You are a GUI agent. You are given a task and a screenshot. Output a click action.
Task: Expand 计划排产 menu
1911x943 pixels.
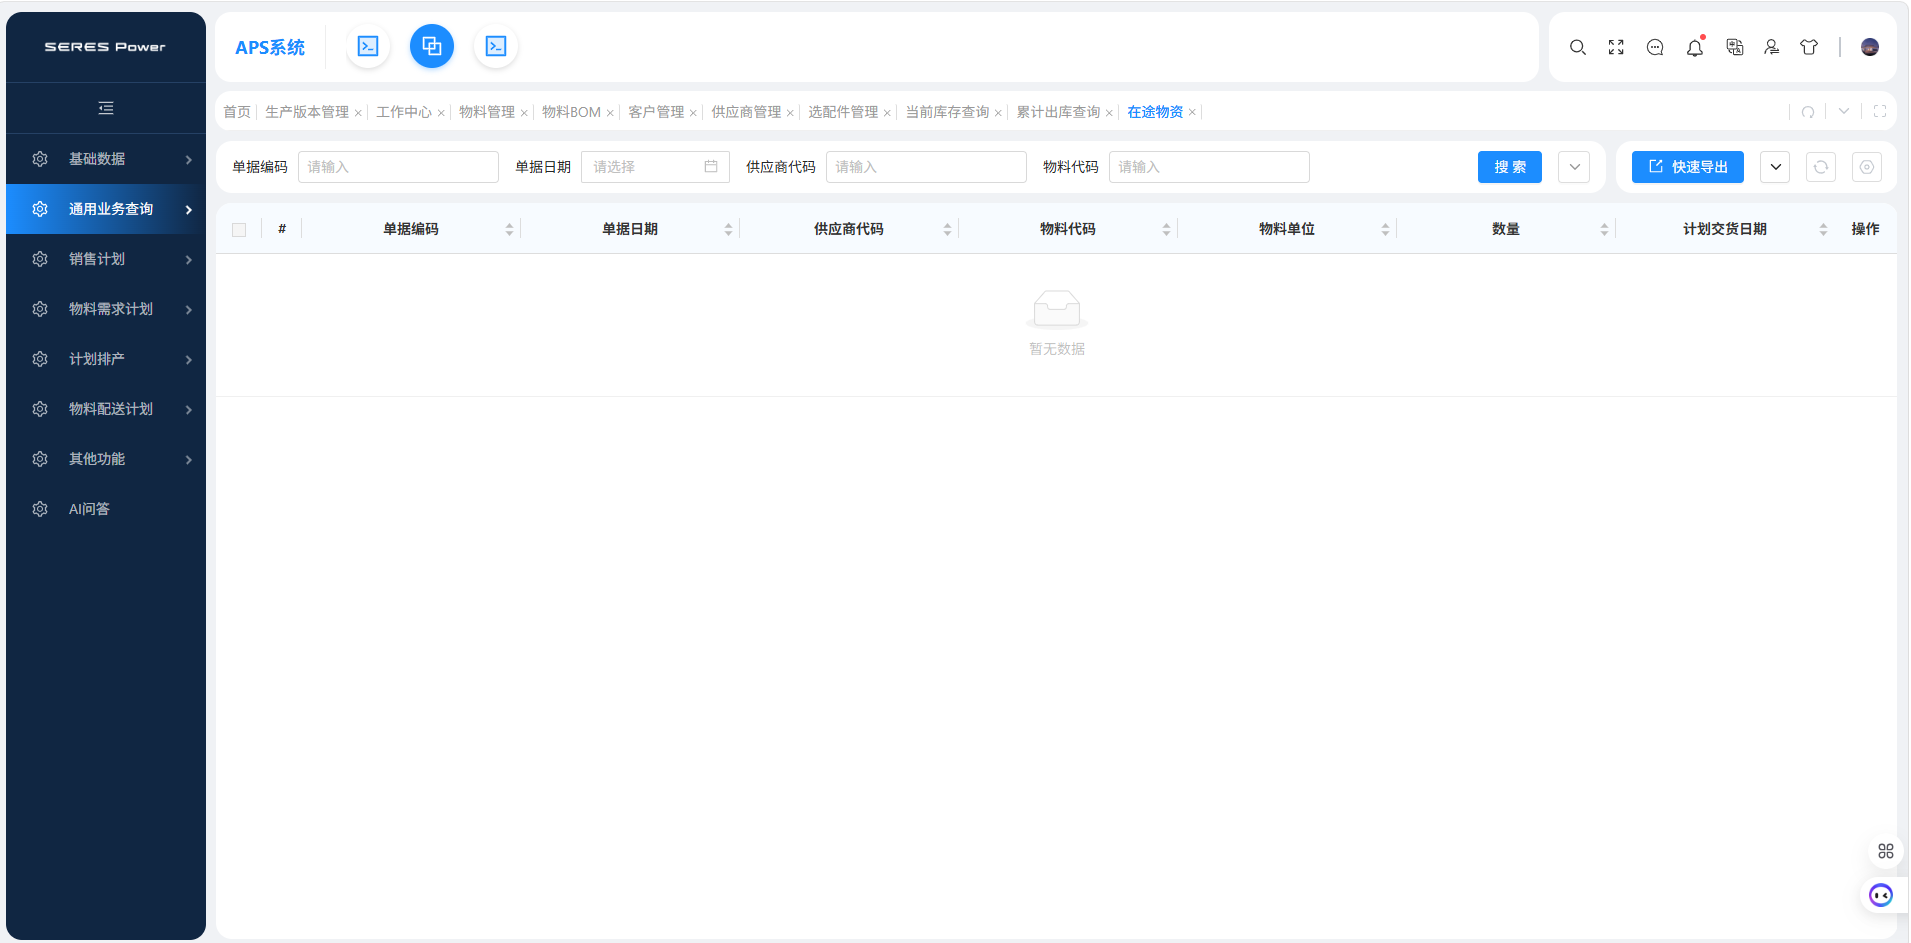105,359
